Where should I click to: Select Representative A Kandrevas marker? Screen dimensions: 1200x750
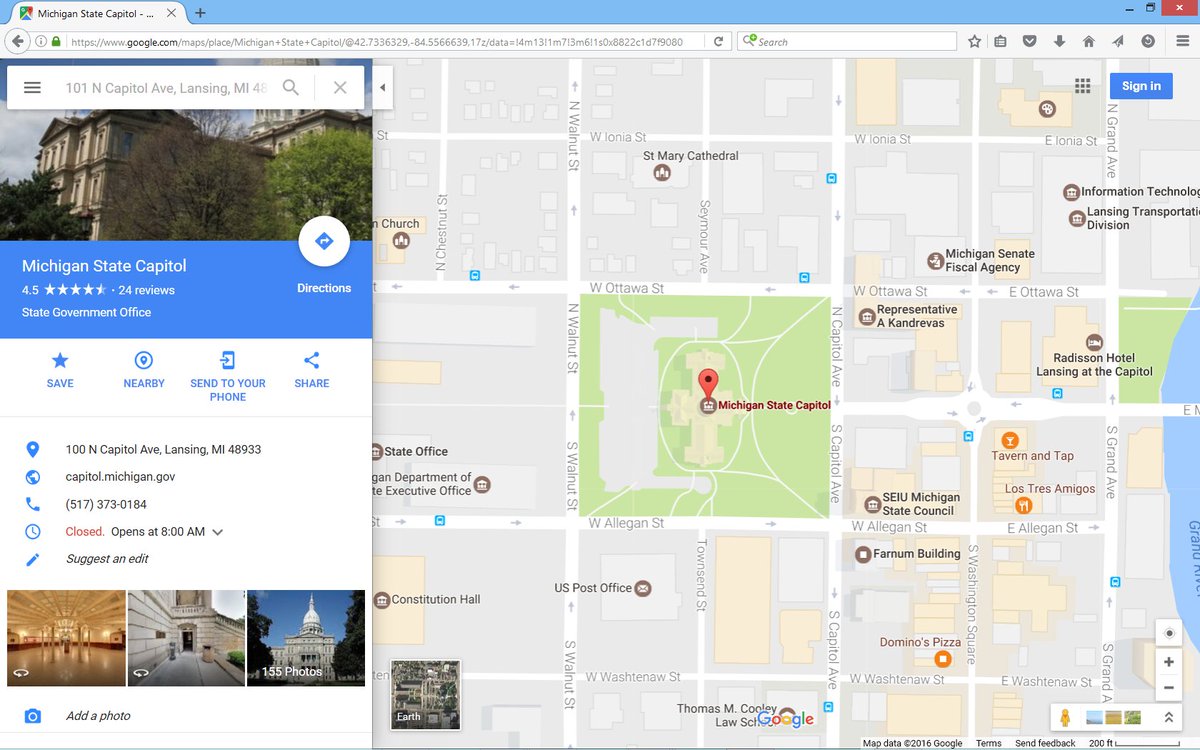867,317
